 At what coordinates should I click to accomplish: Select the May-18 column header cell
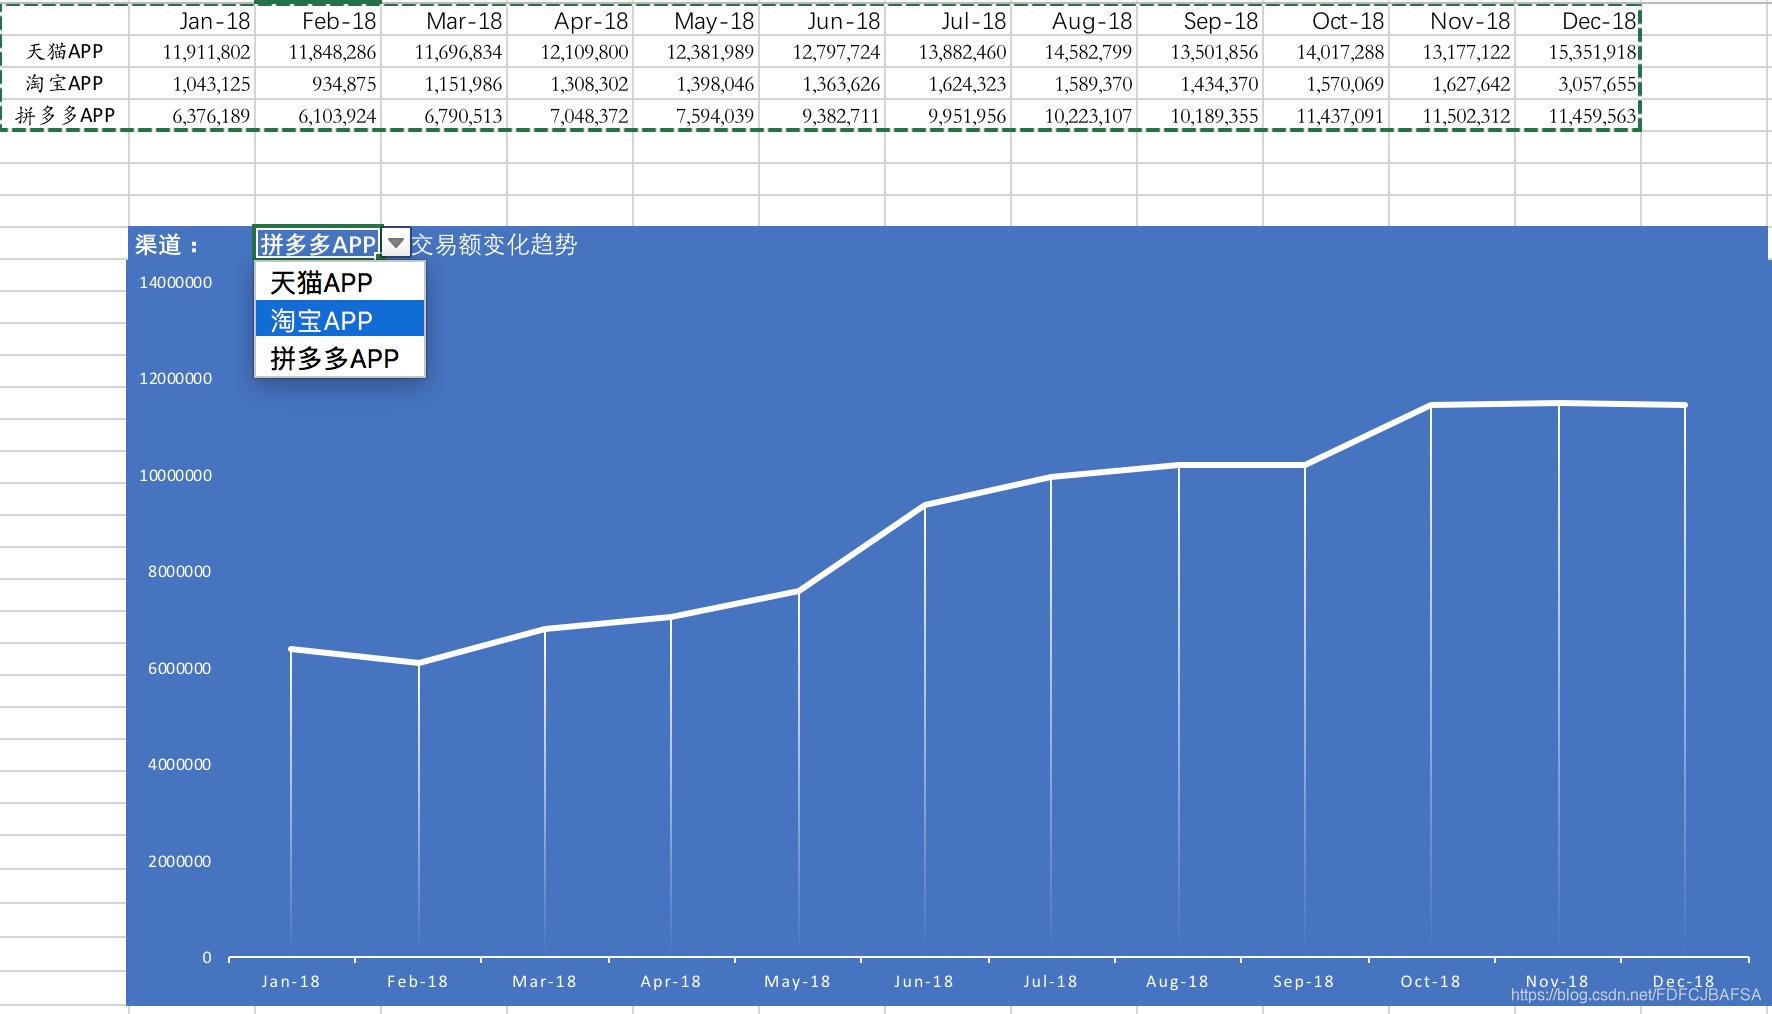coord(696,20)
